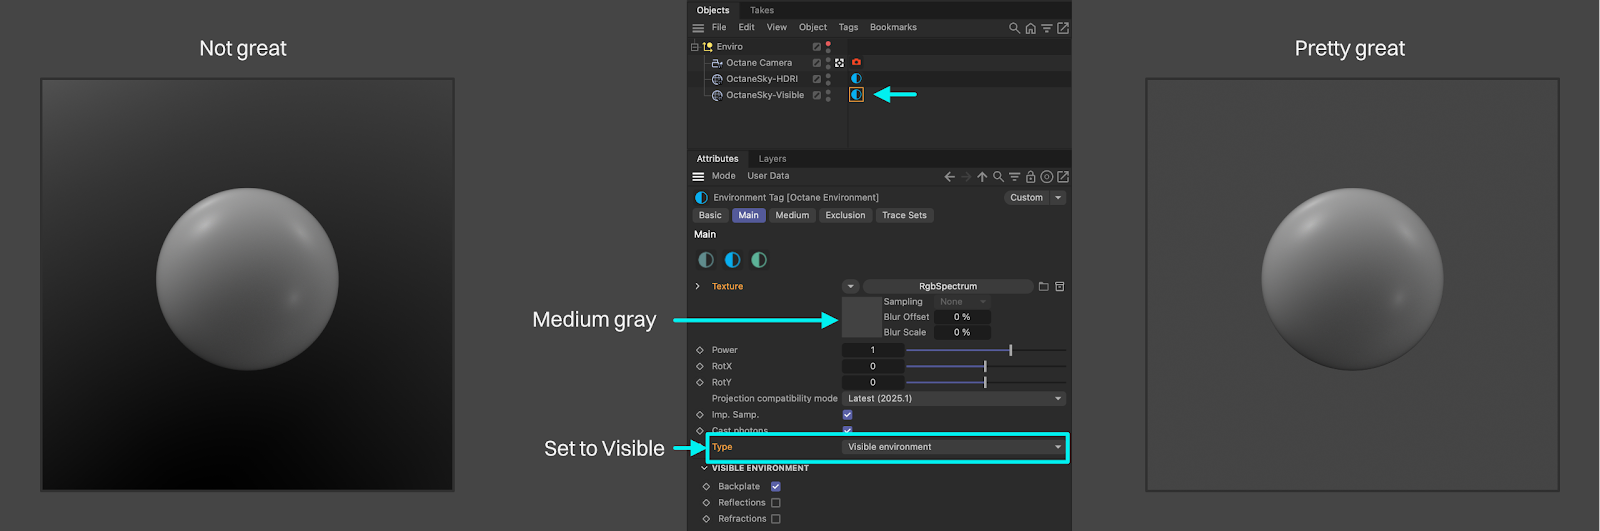Open the Tags menu in Objects panel
Screen dimensions: 1600x531
pos(848,28)
